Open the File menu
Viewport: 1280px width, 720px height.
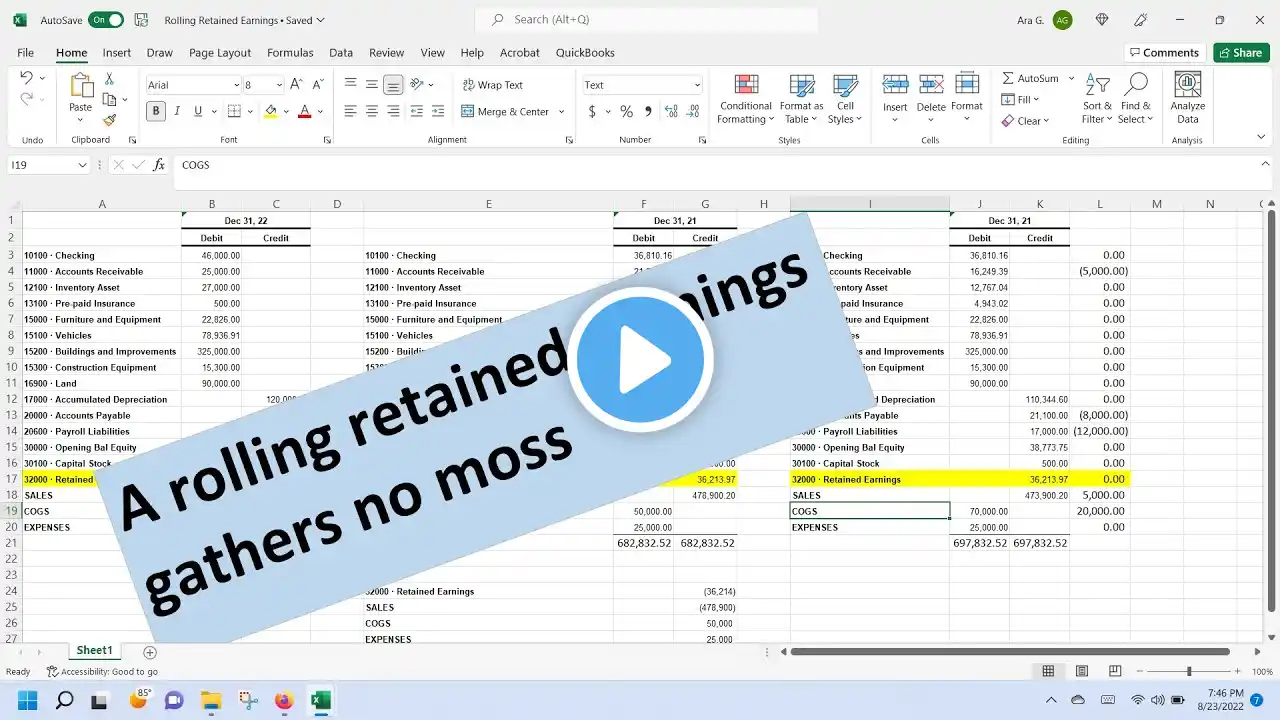tap(25, 53)
